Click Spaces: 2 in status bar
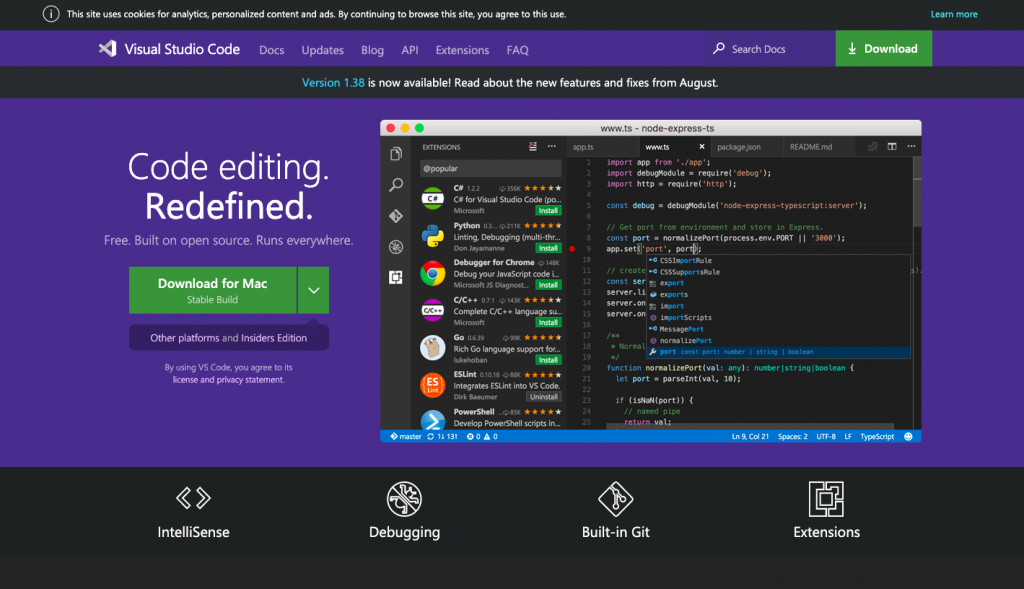 [x=792, y=436]
